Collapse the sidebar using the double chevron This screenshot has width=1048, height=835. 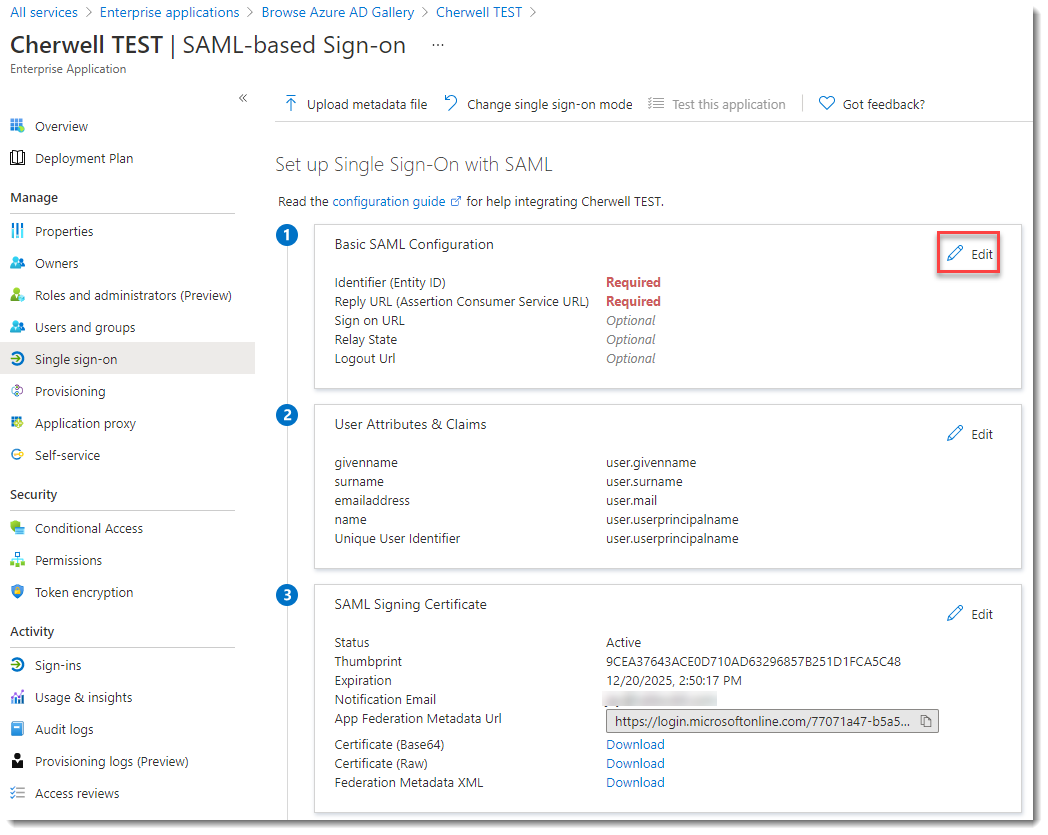tap(243, 98)
